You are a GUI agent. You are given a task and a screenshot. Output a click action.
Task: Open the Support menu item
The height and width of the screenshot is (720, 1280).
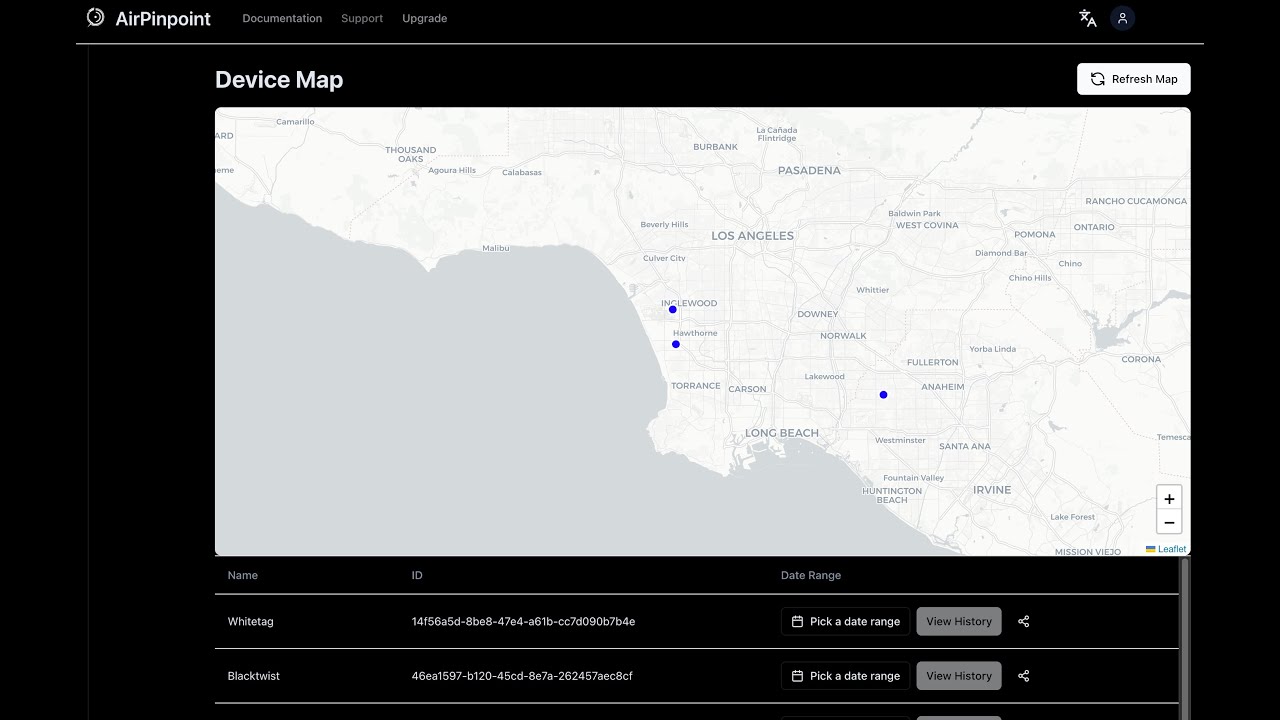(x=362, y=18)
